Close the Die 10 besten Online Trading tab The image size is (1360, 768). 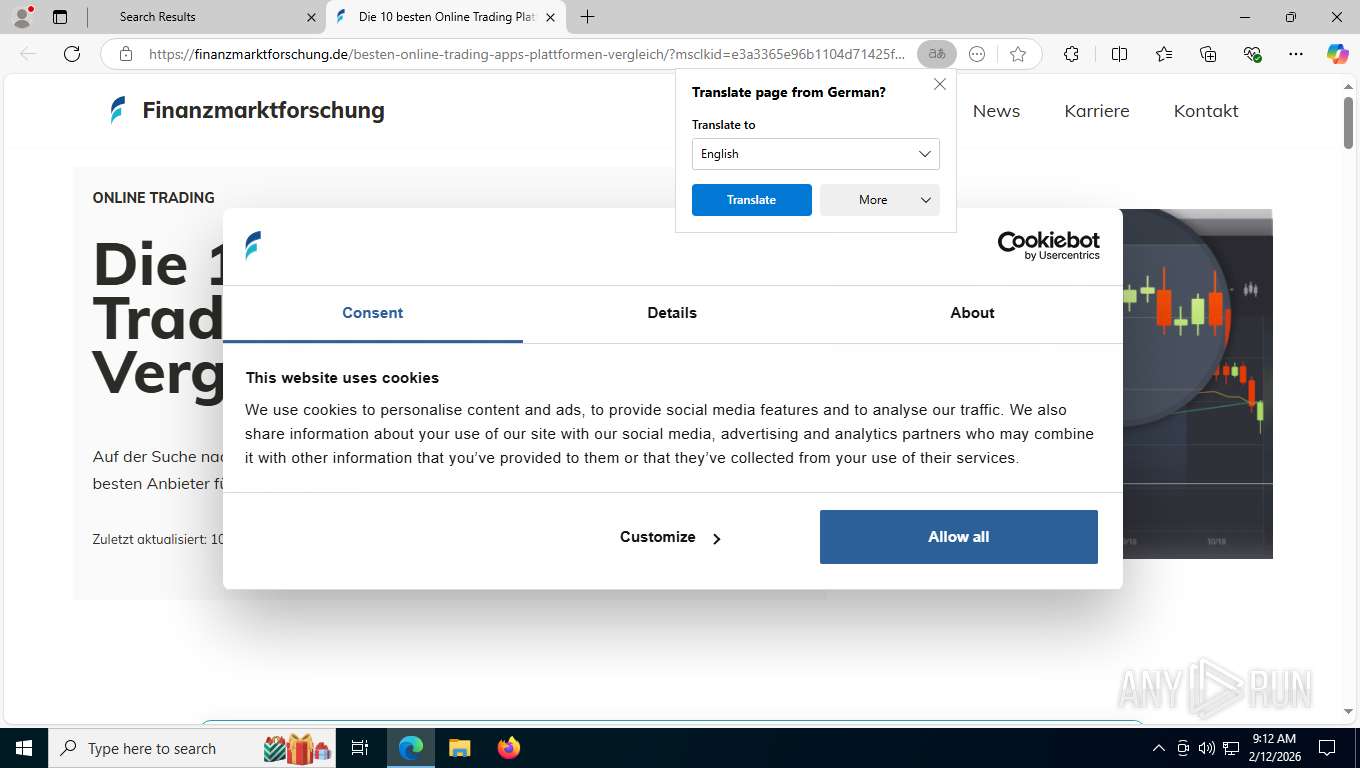[550, 17]
